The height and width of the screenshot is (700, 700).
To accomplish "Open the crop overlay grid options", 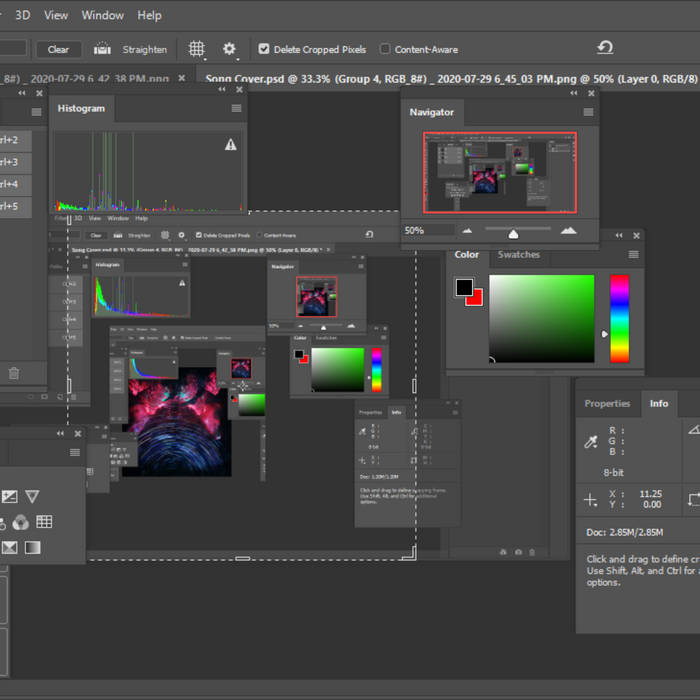I will pyautogui.click(x=197, y=49).
